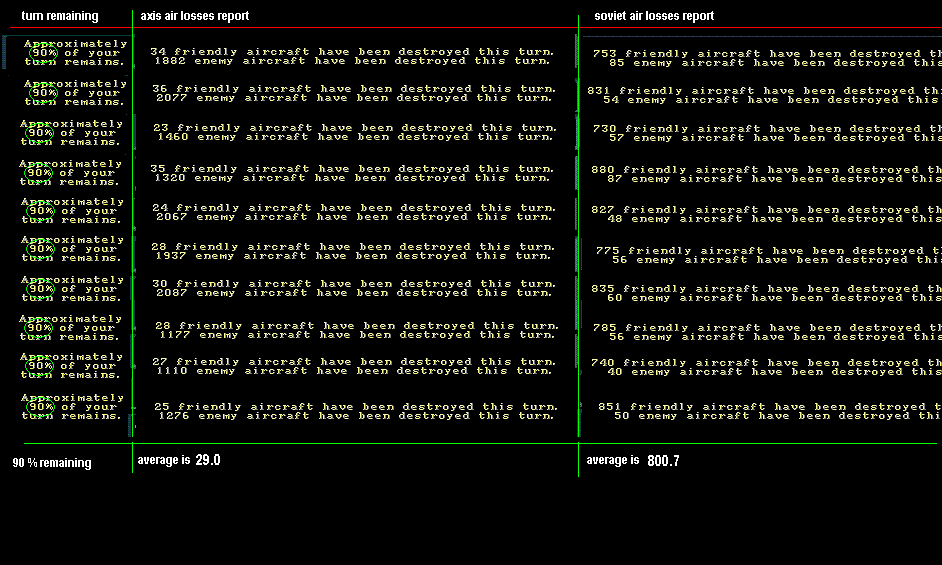This screenshot has width=942, height=565.
Task: Select the '740 friendly aircraft' soviet line
Action: 766,362
